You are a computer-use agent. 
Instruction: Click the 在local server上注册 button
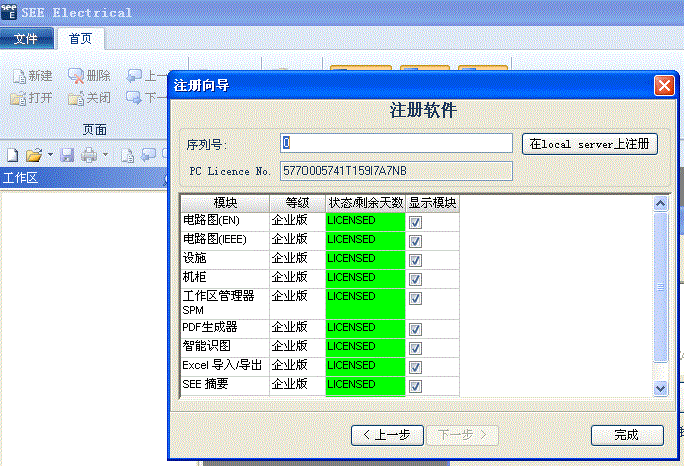[589, 144]
